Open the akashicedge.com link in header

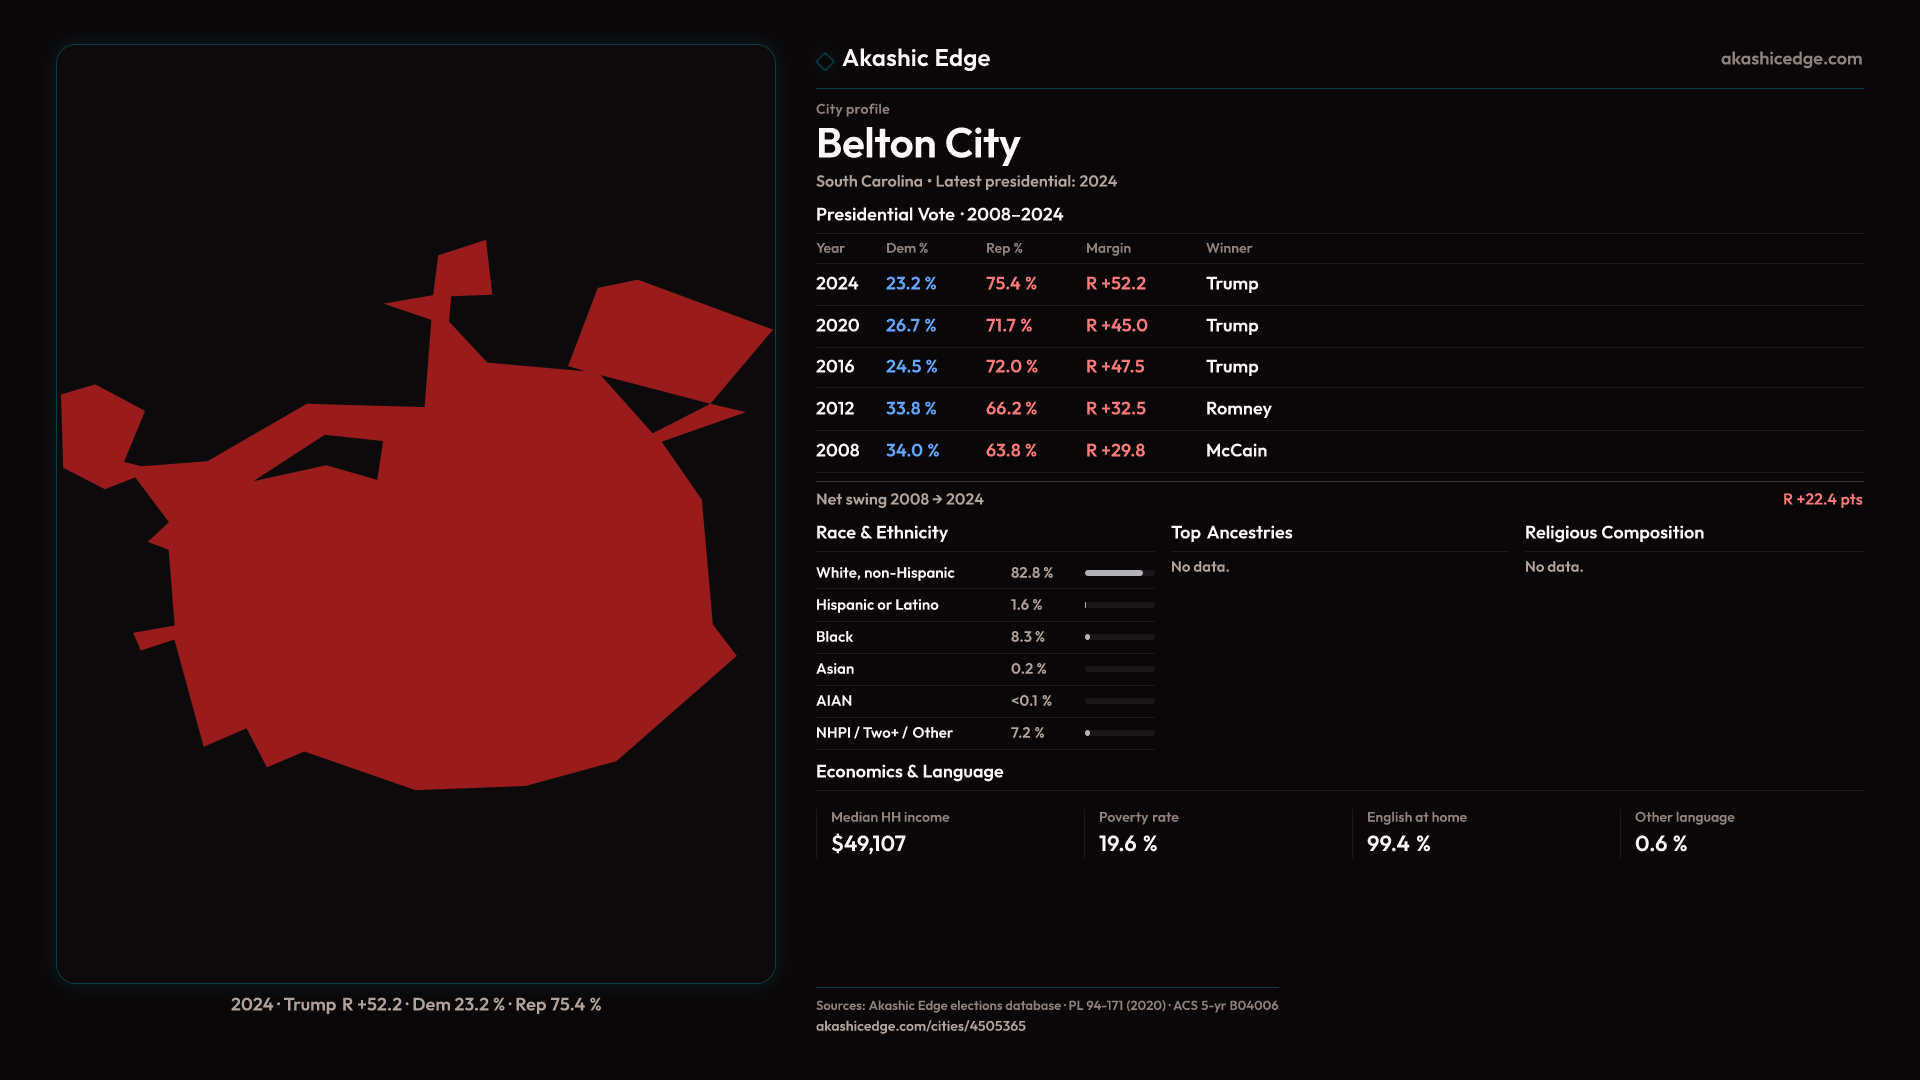click(1790, 59)
